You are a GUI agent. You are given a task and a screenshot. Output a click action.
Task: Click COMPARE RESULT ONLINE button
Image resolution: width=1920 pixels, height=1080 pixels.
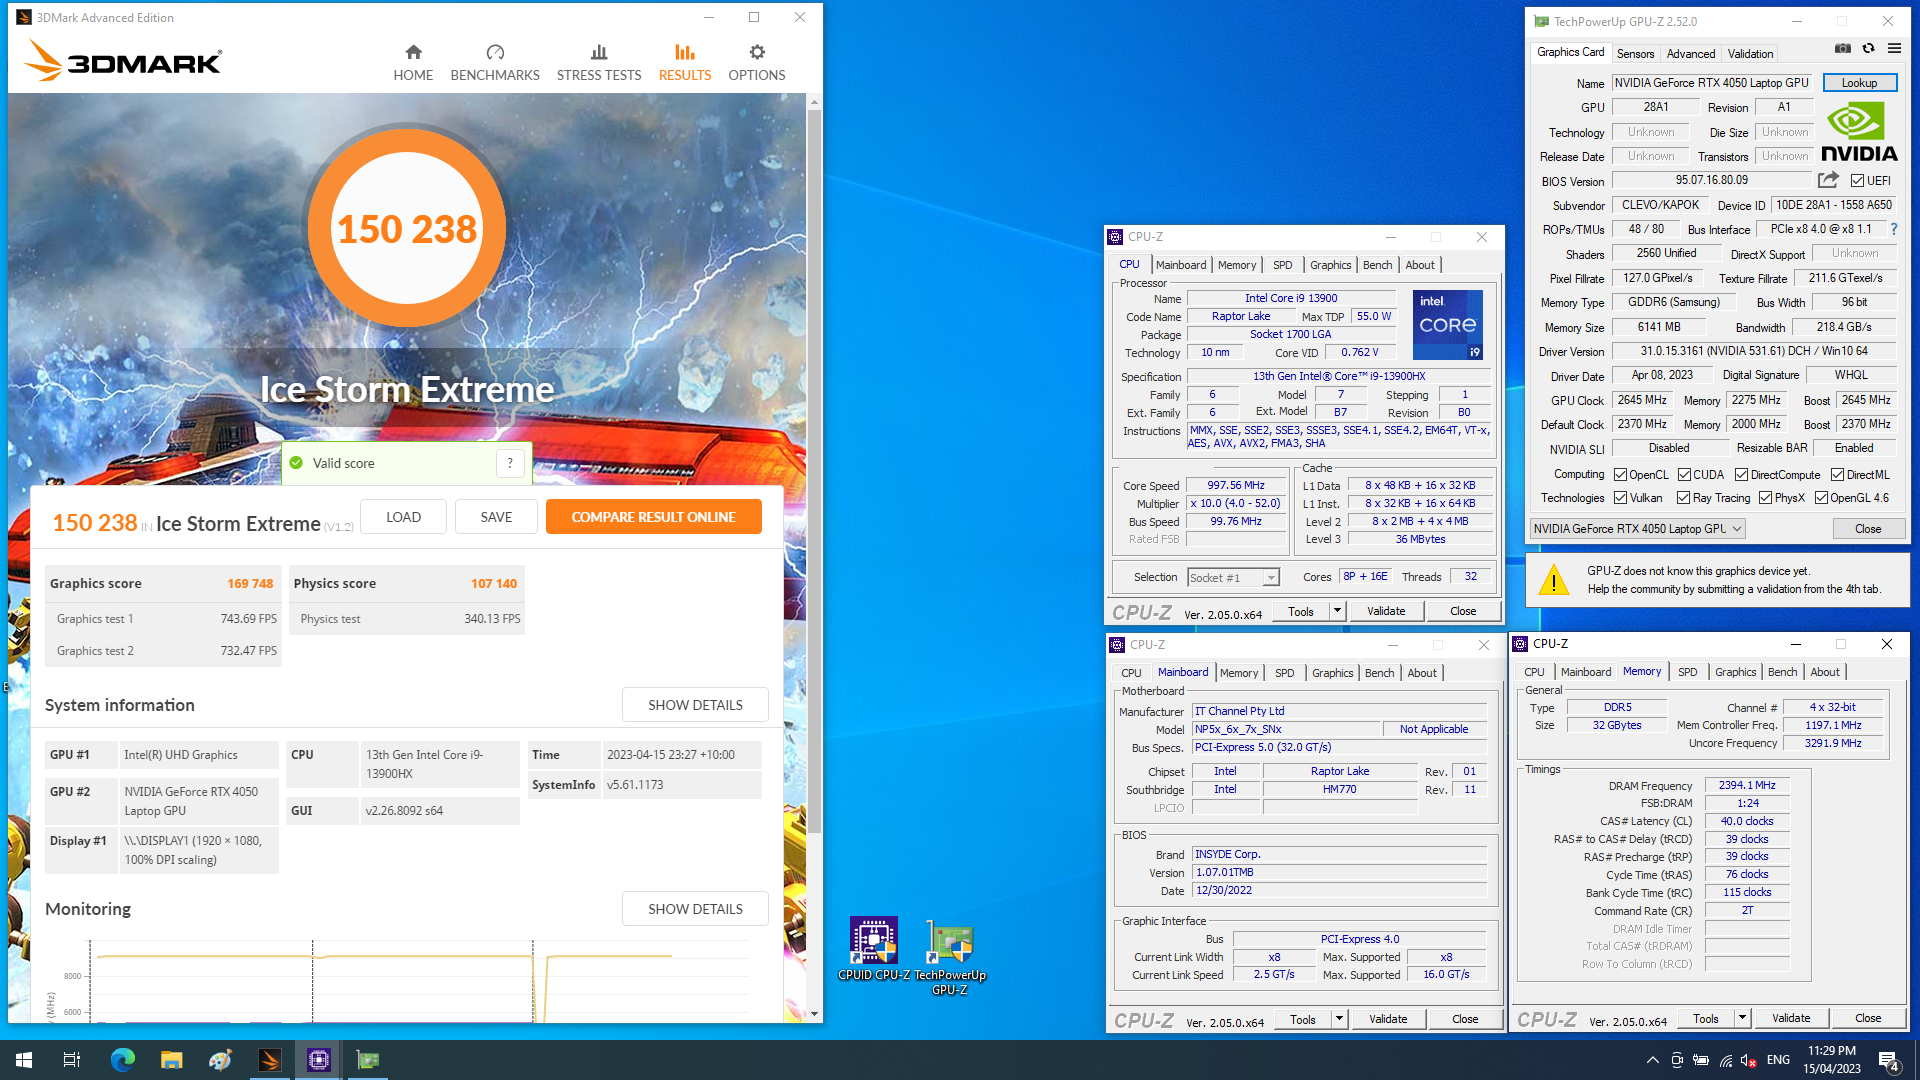653,517
